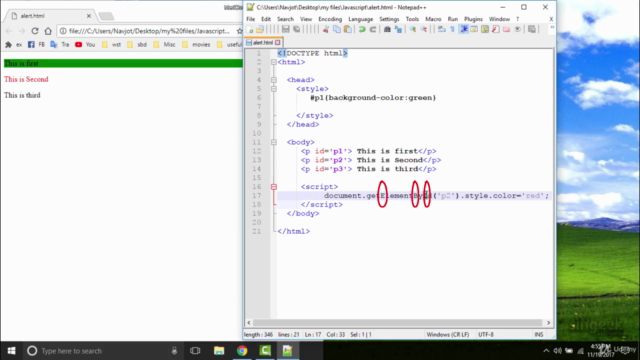Close the alert.html tab in Notepad++

point(278,42)
